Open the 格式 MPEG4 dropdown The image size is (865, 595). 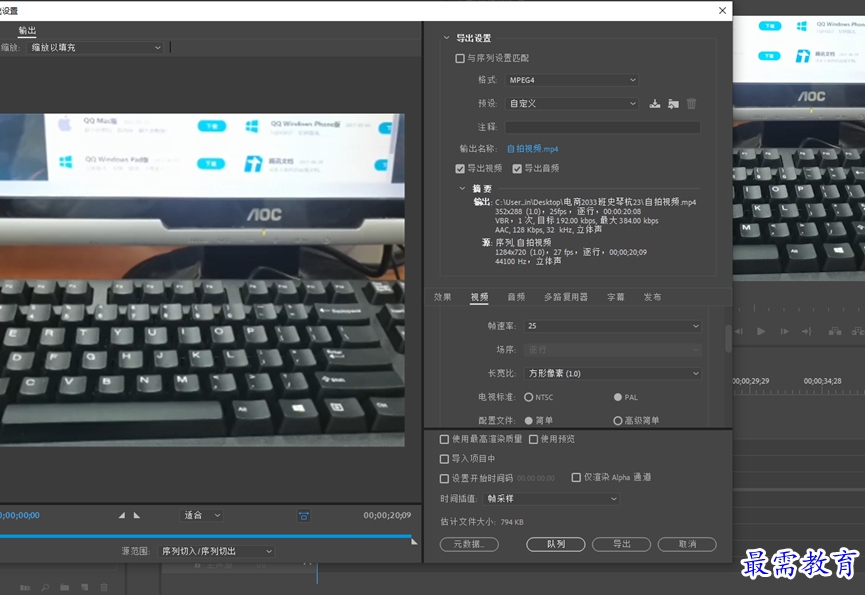click(x=572, y=80)
